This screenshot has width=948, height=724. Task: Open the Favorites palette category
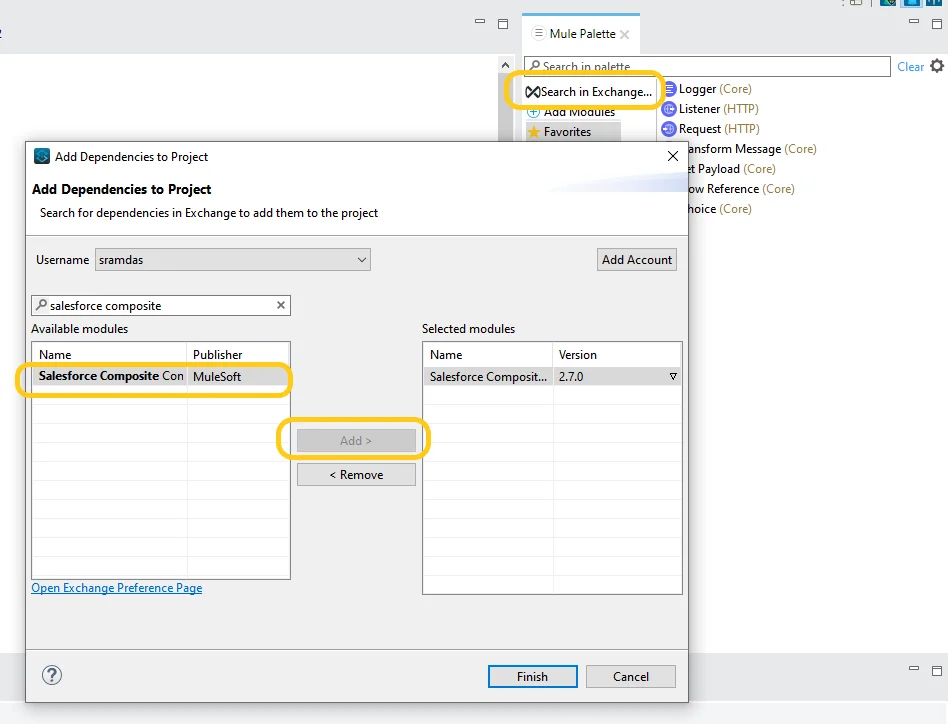(572, 131)
